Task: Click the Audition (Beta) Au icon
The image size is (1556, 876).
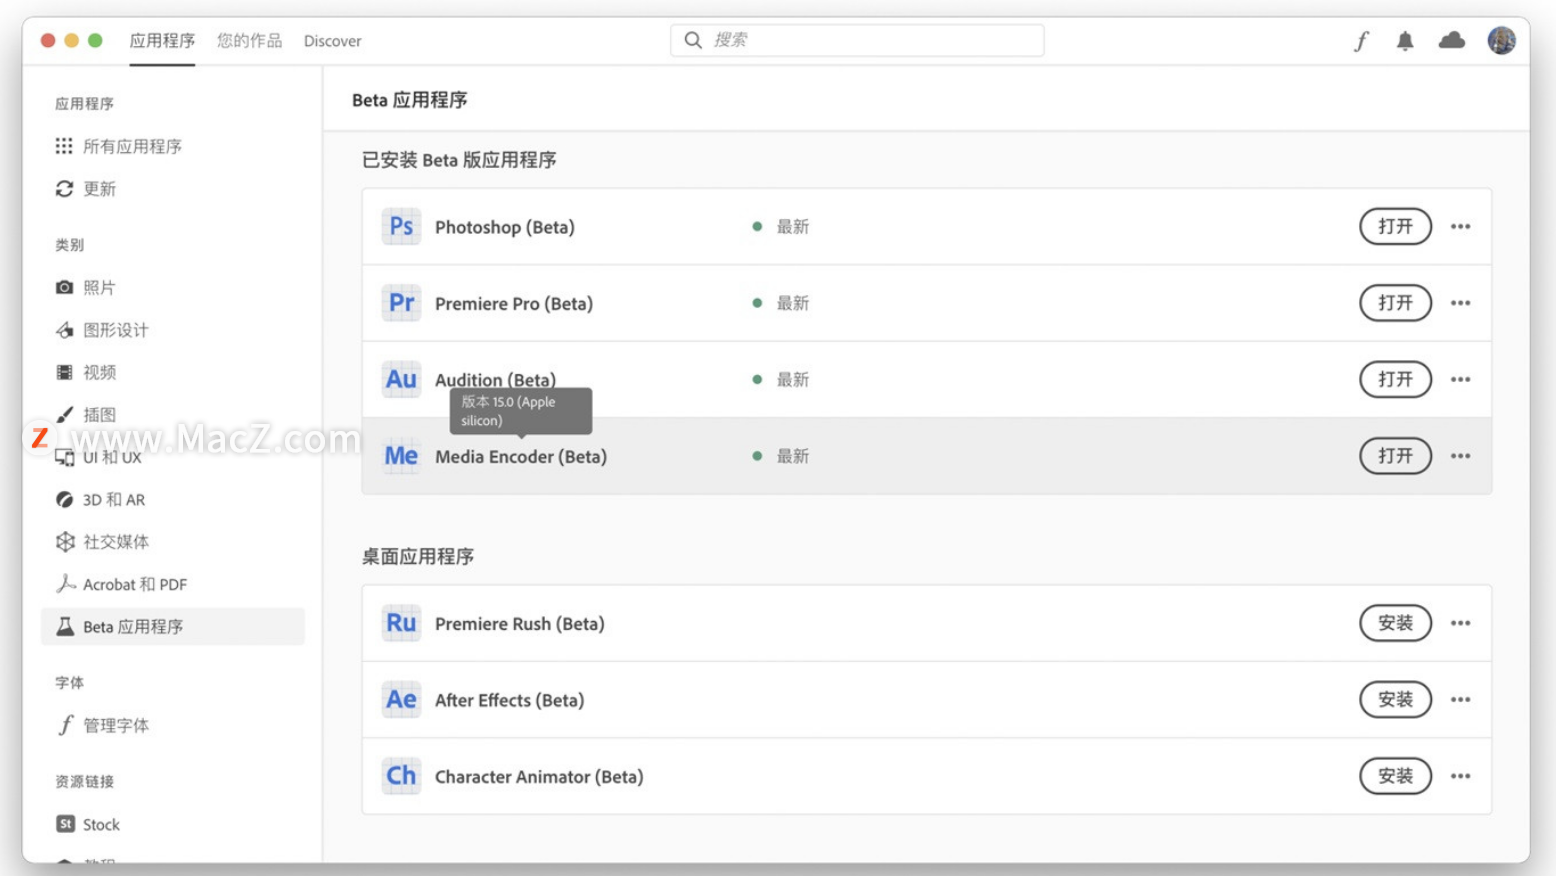Action: pyautogui.click(x=401, y=379)
